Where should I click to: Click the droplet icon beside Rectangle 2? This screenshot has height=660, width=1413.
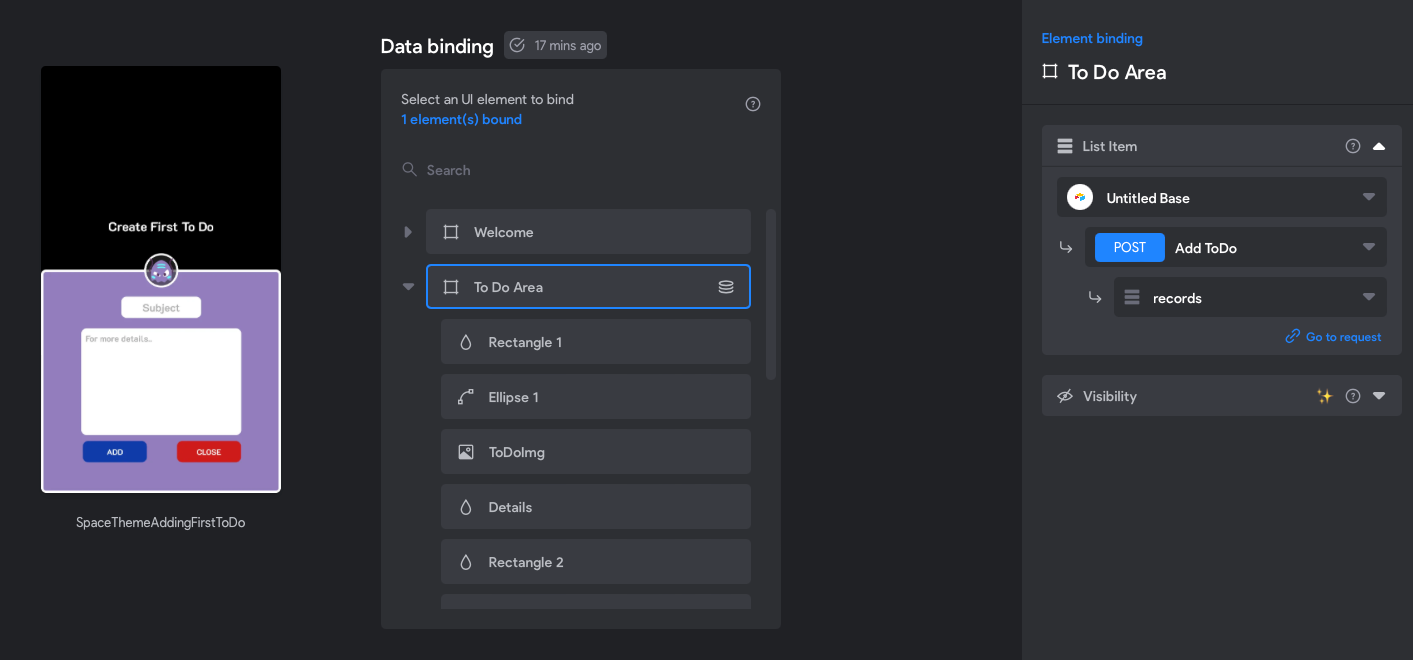pyautogui.click(x=465, y=562)
